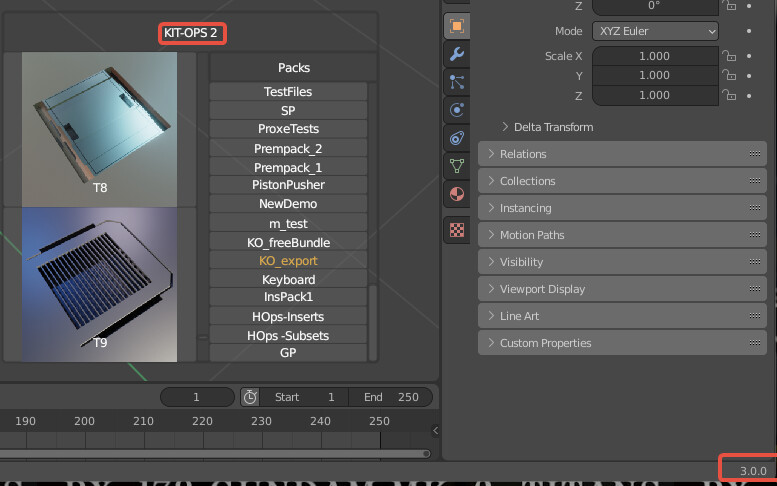The height and width of the screenshot is (486, 777).
Task: Pick the T9 vent insert thumbnail
Action: [100, 284]
